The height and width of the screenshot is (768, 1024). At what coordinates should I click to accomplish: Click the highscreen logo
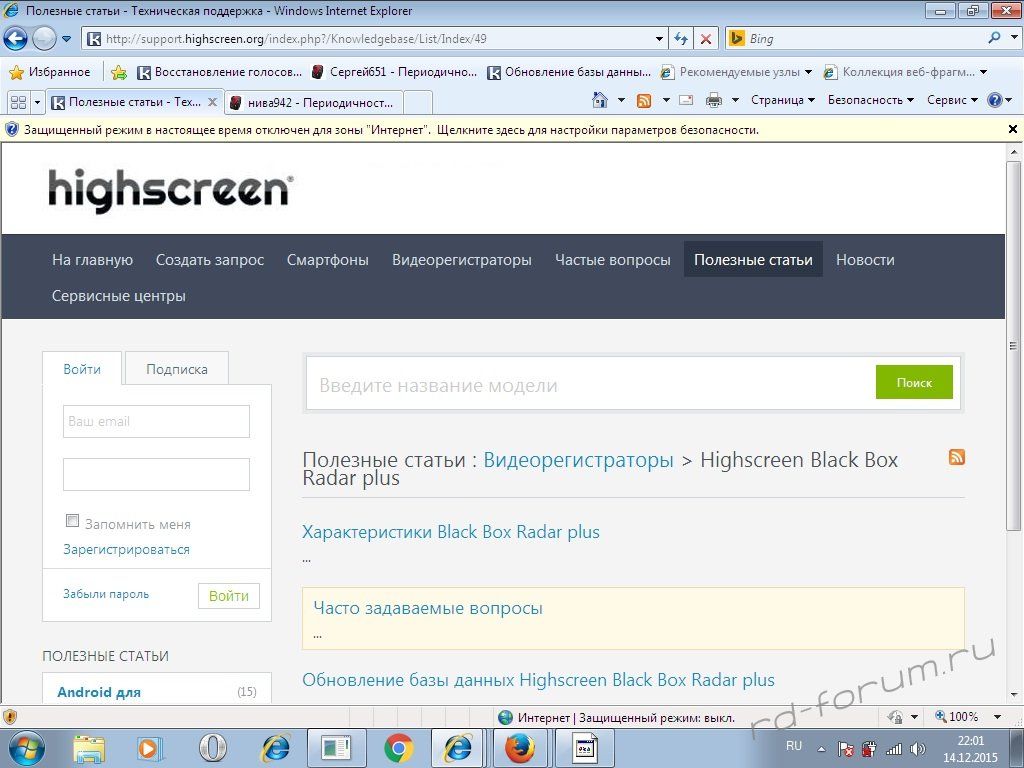[x=170, y=190]
